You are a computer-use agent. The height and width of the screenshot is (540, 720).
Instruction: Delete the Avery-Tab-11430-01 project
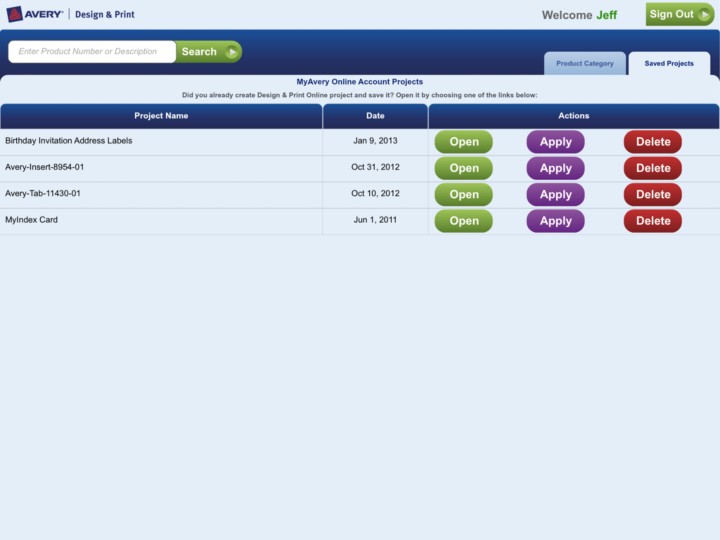[652, 195]
